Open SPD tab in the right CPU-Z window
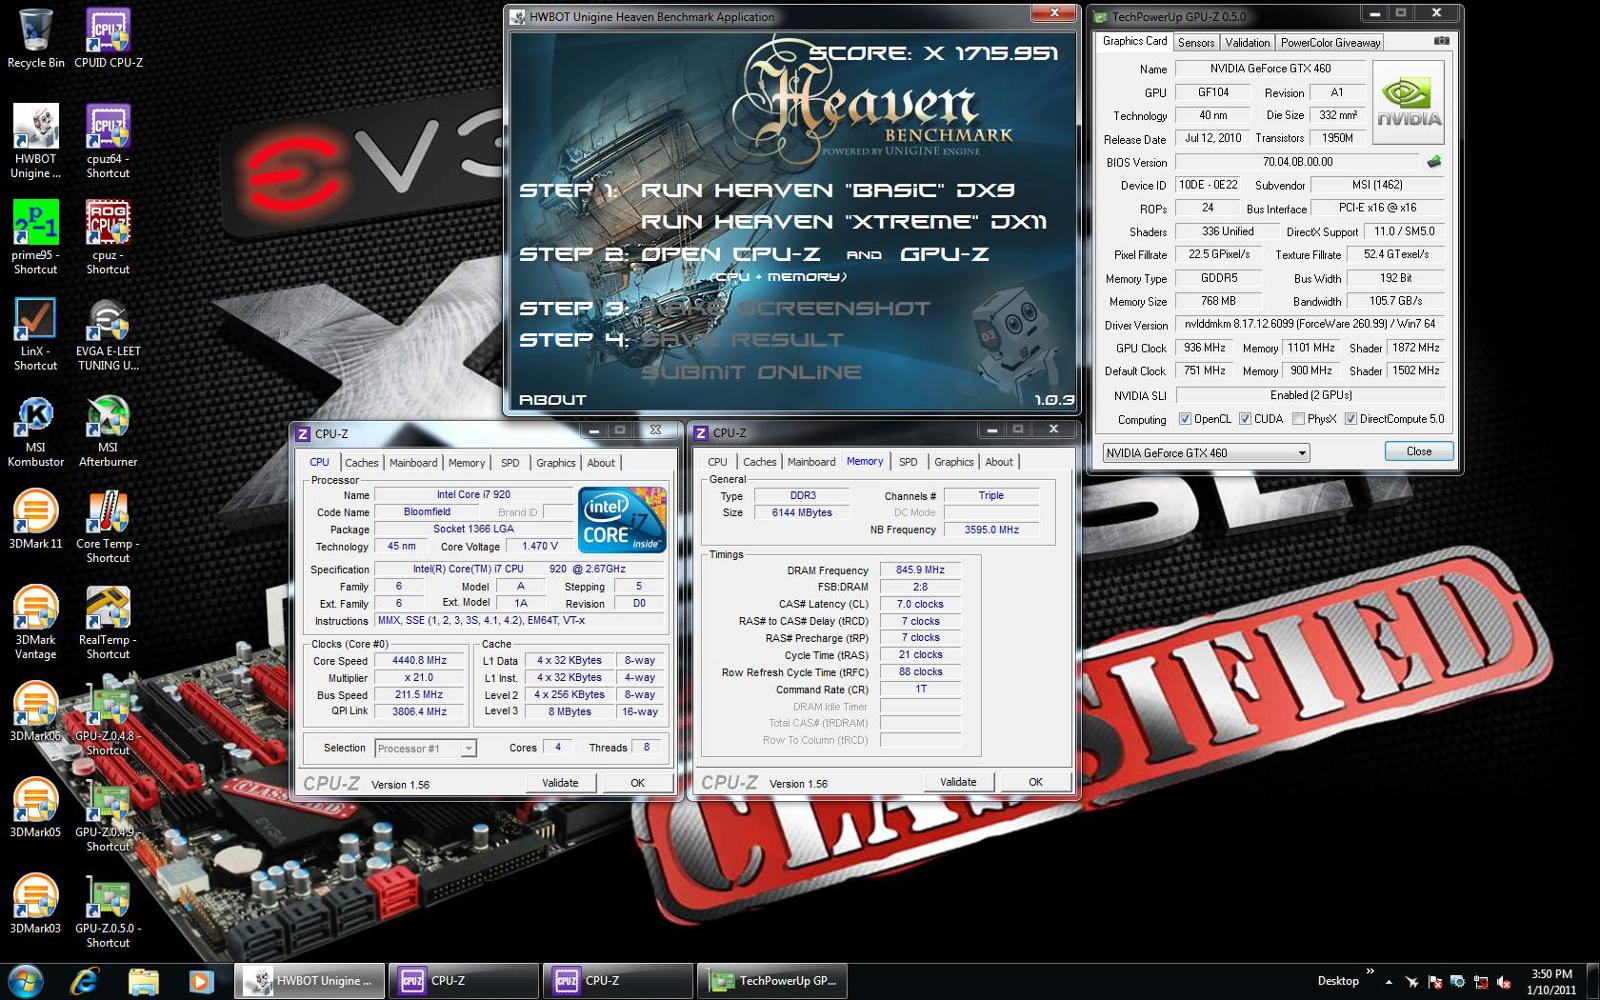The height and width of the screenshot is (1000, 1600). point(908,462)
